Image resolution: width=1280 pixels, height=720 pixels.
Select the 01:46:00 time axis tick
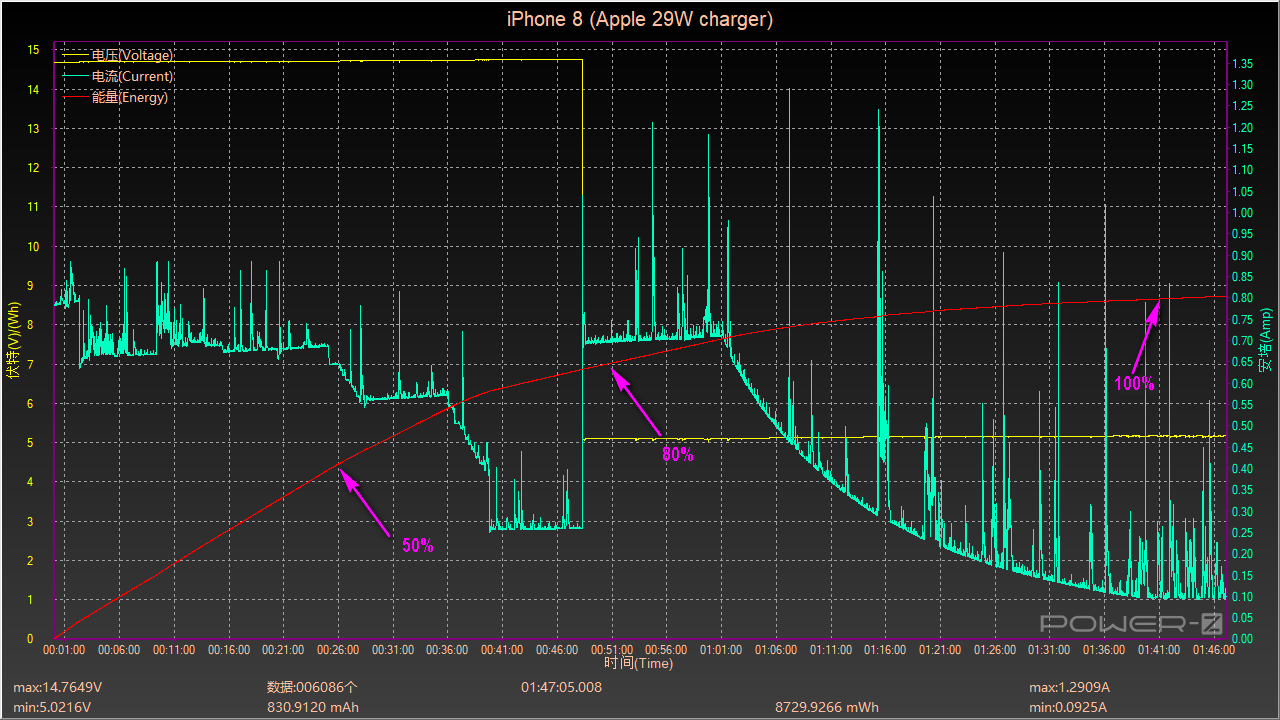pos(1214,650)
